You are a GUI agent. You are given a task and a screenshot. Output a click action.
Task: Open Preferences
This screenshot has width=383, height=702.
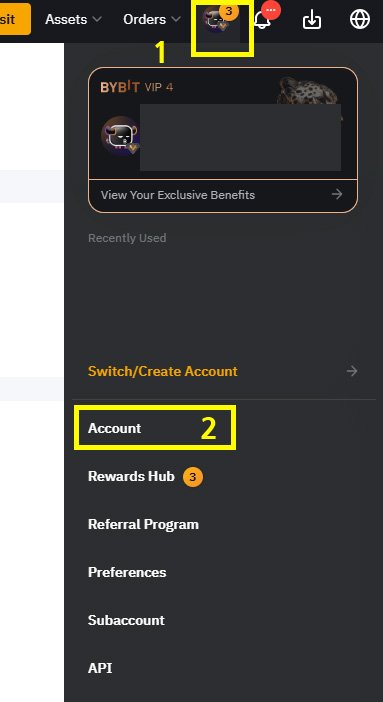pos(127,572)
